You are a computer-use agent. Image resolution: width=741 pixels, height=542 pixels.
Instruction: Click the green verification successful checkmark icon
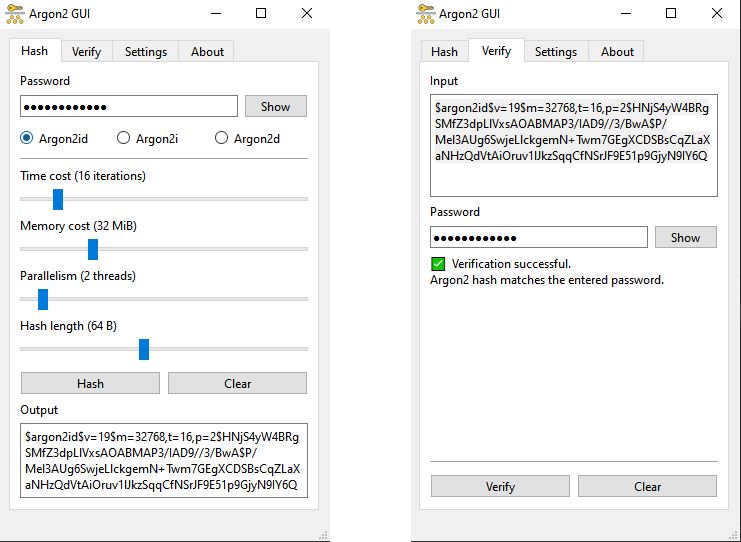[438, 264]
